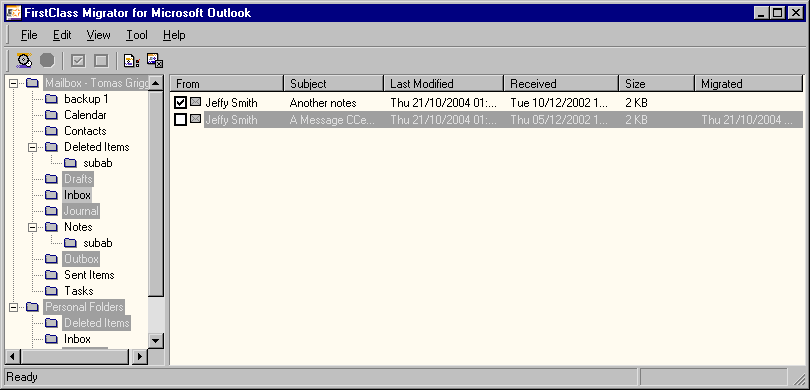Click the folder icon beside Calendar

tap(51, 115)
